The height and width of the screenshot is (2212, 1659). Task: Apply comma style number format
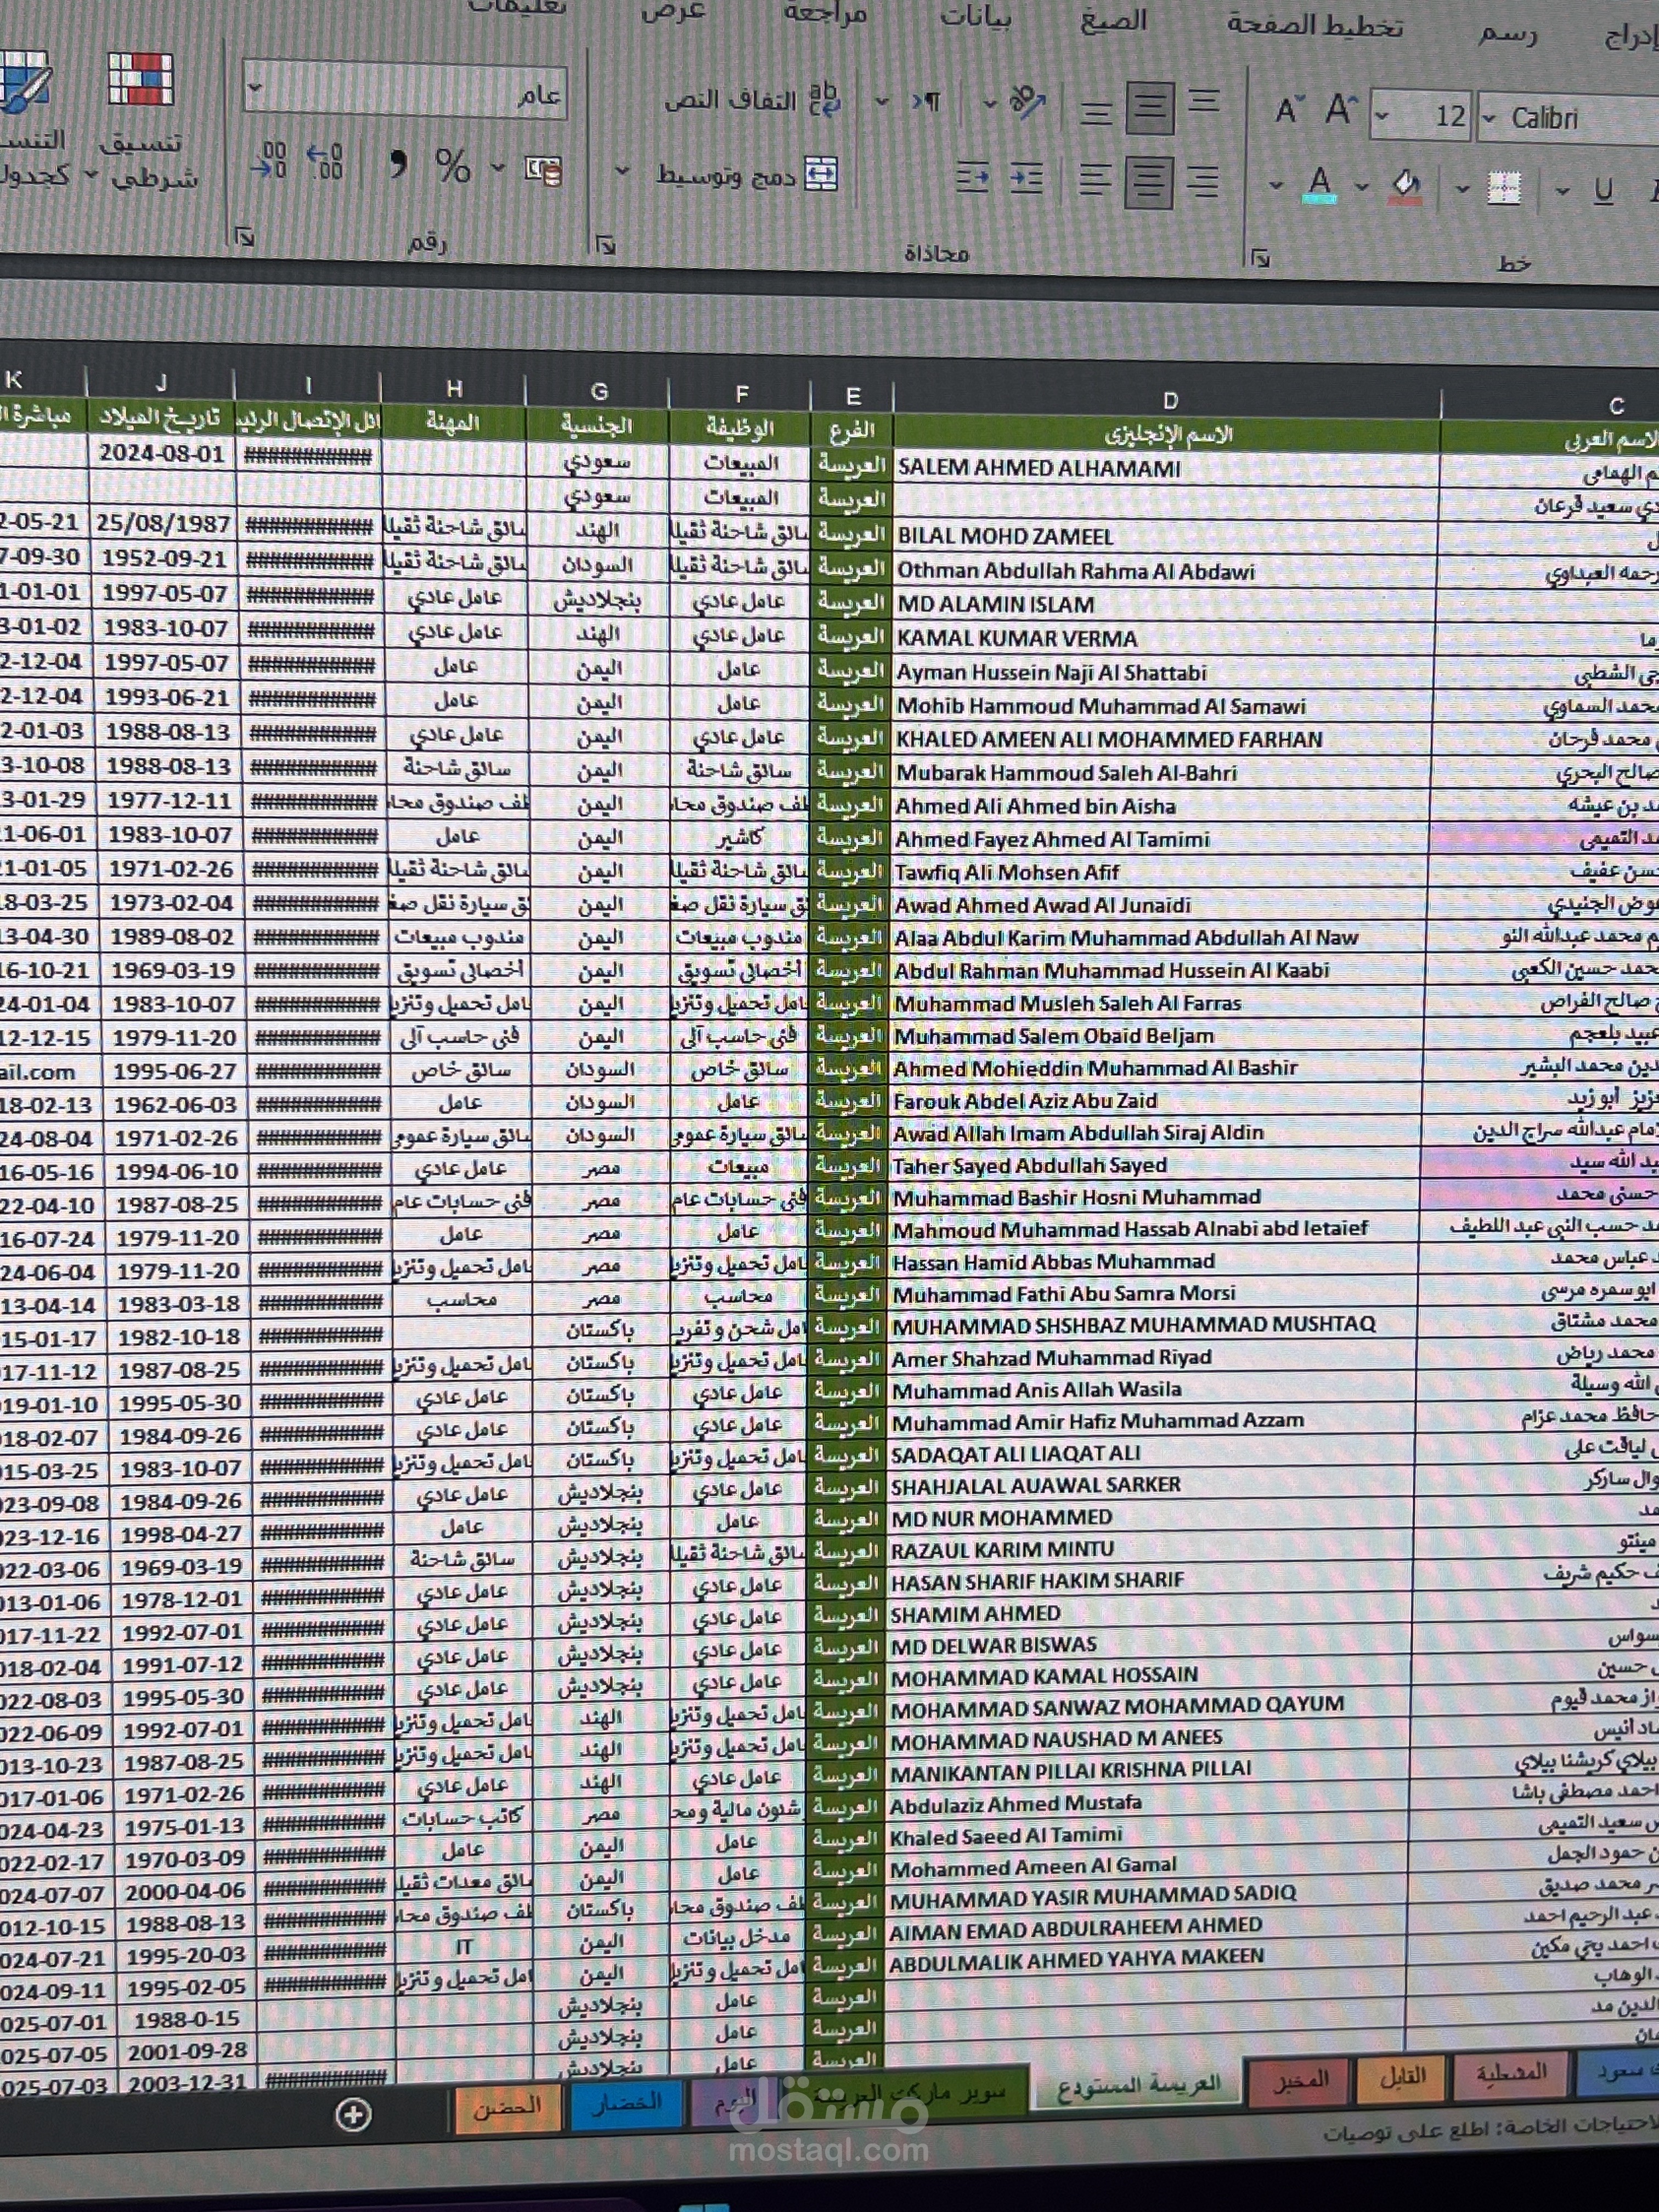pyautogui.click(x=398, y=163)
